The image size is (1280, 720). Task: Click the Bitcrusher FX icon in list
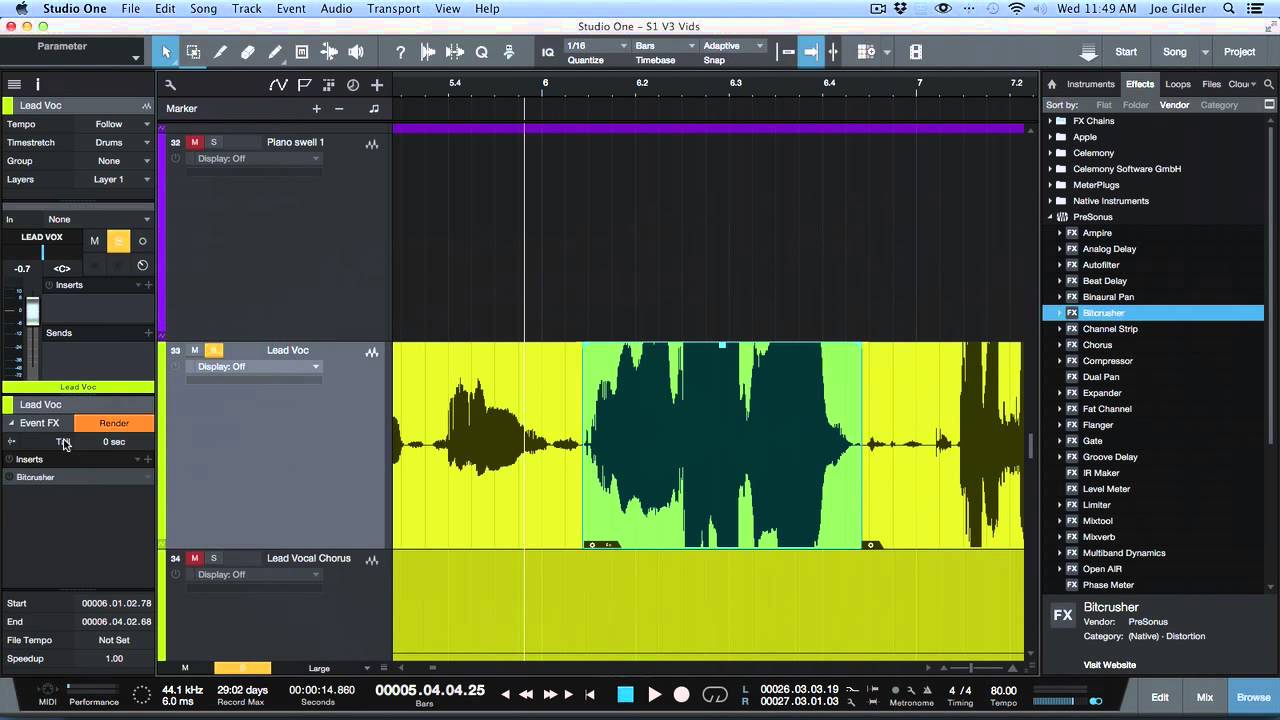pyautogui.click(x=1072, y=313)
